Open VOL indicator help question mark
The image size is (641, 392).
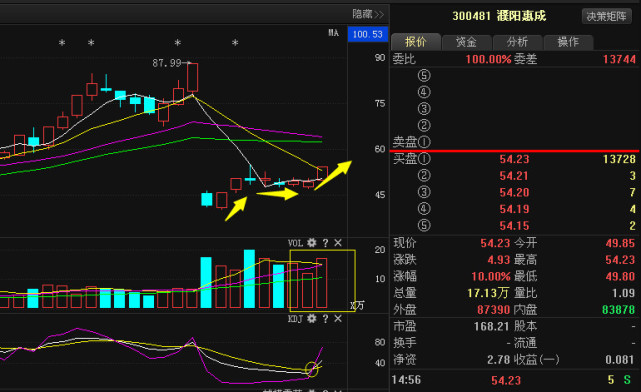[x=325, y=243]
